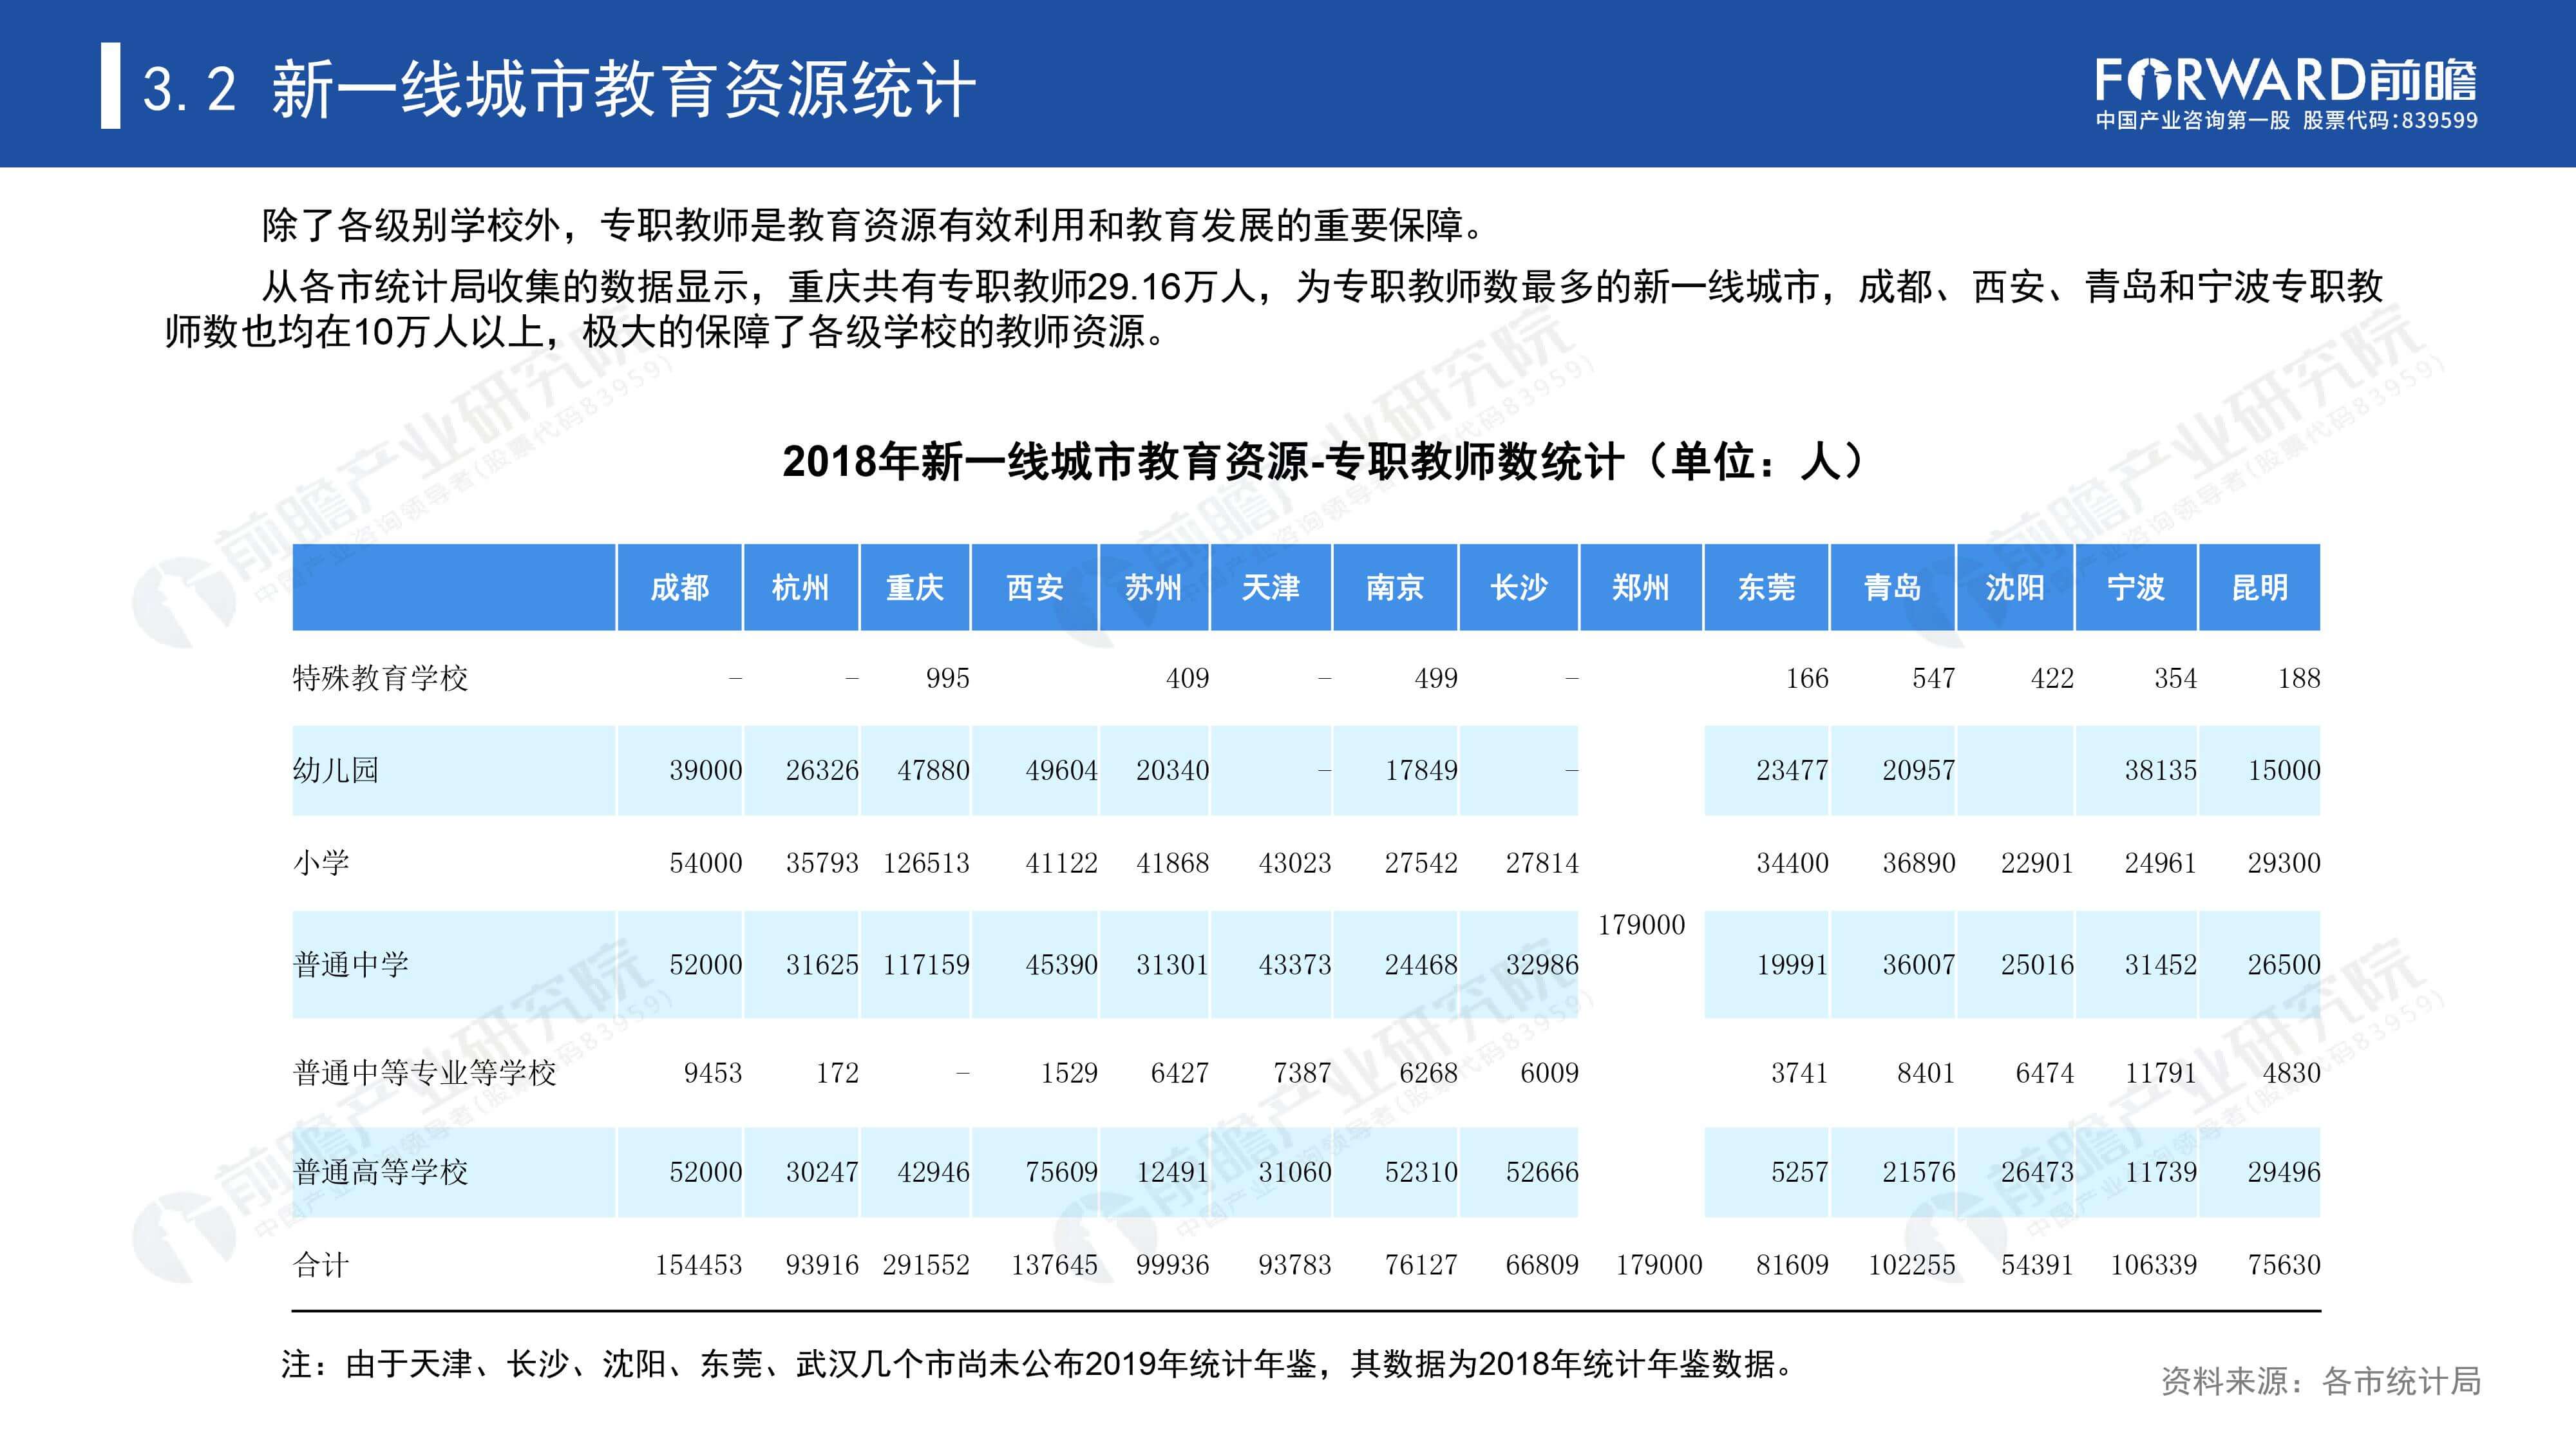Select the 重庆 column header

pyautogui.click(x=915, y=587)
